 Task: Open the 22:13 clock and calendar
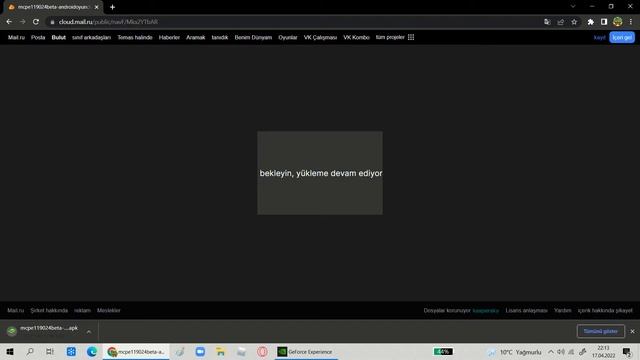pos(604,351)
